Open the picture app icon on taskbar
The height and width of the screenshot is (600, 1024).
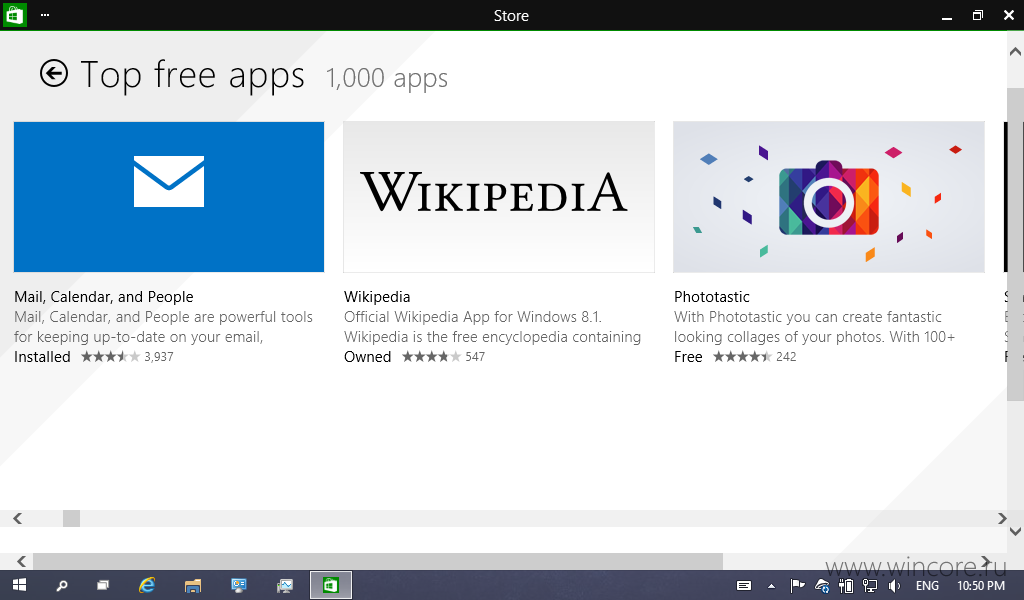[x=285, y=586]
